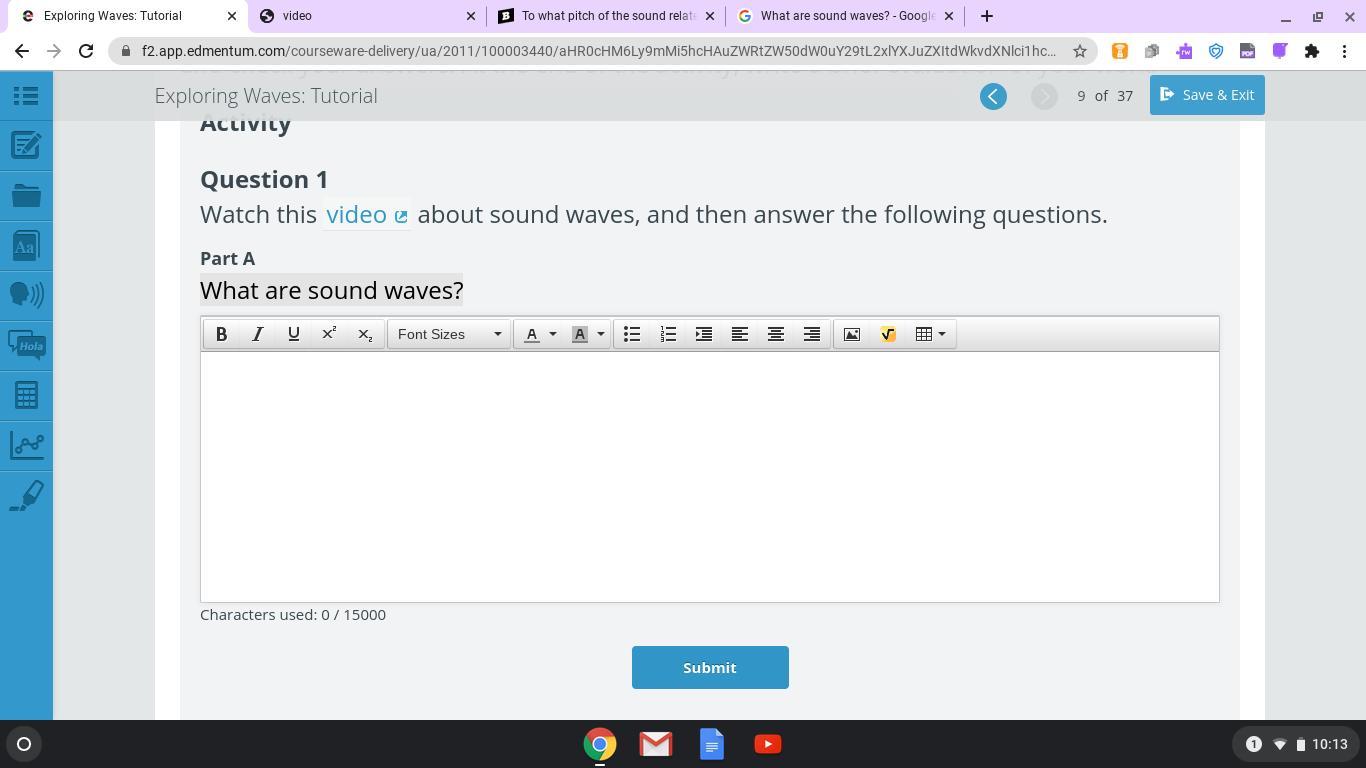Click inside the answer text area
Screen dimensions: 1366x768
tap(710, 476)
